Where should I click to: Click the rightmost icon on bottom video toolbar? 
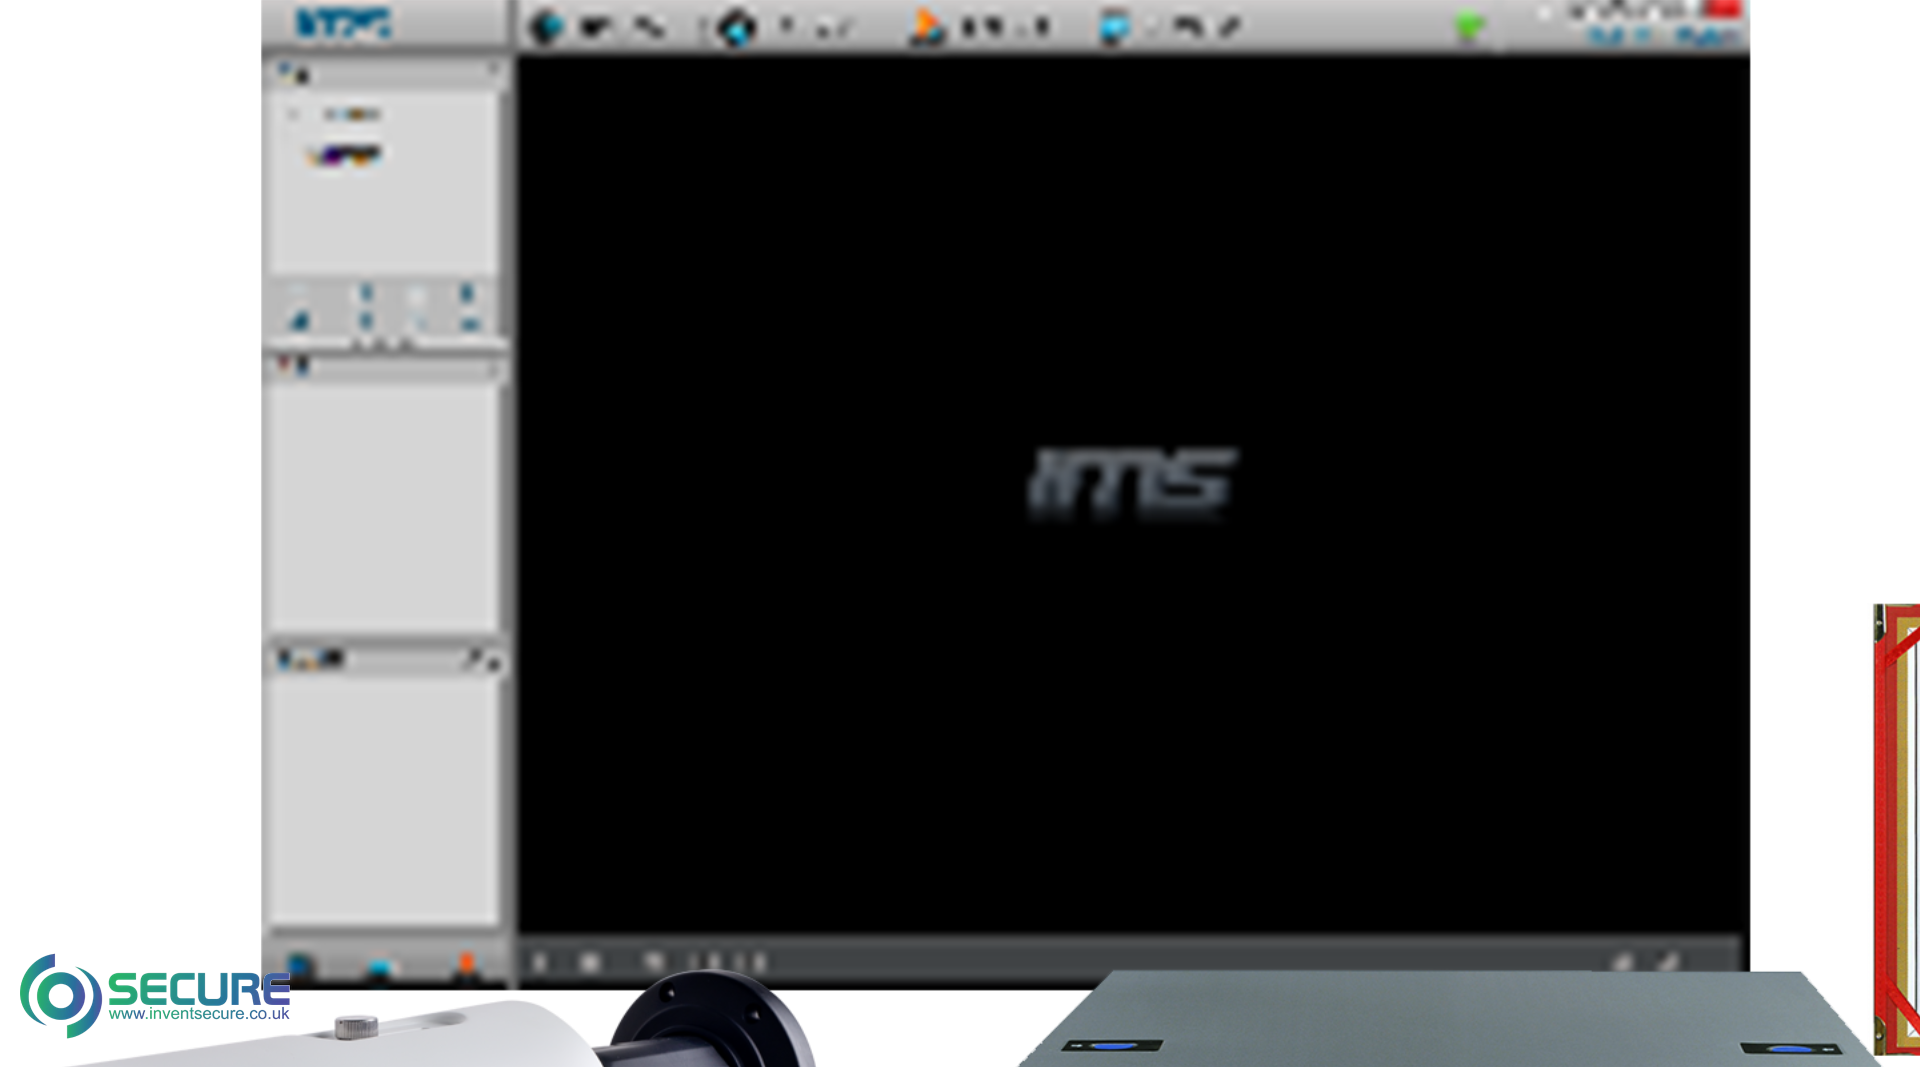(x=1667, y=962)
